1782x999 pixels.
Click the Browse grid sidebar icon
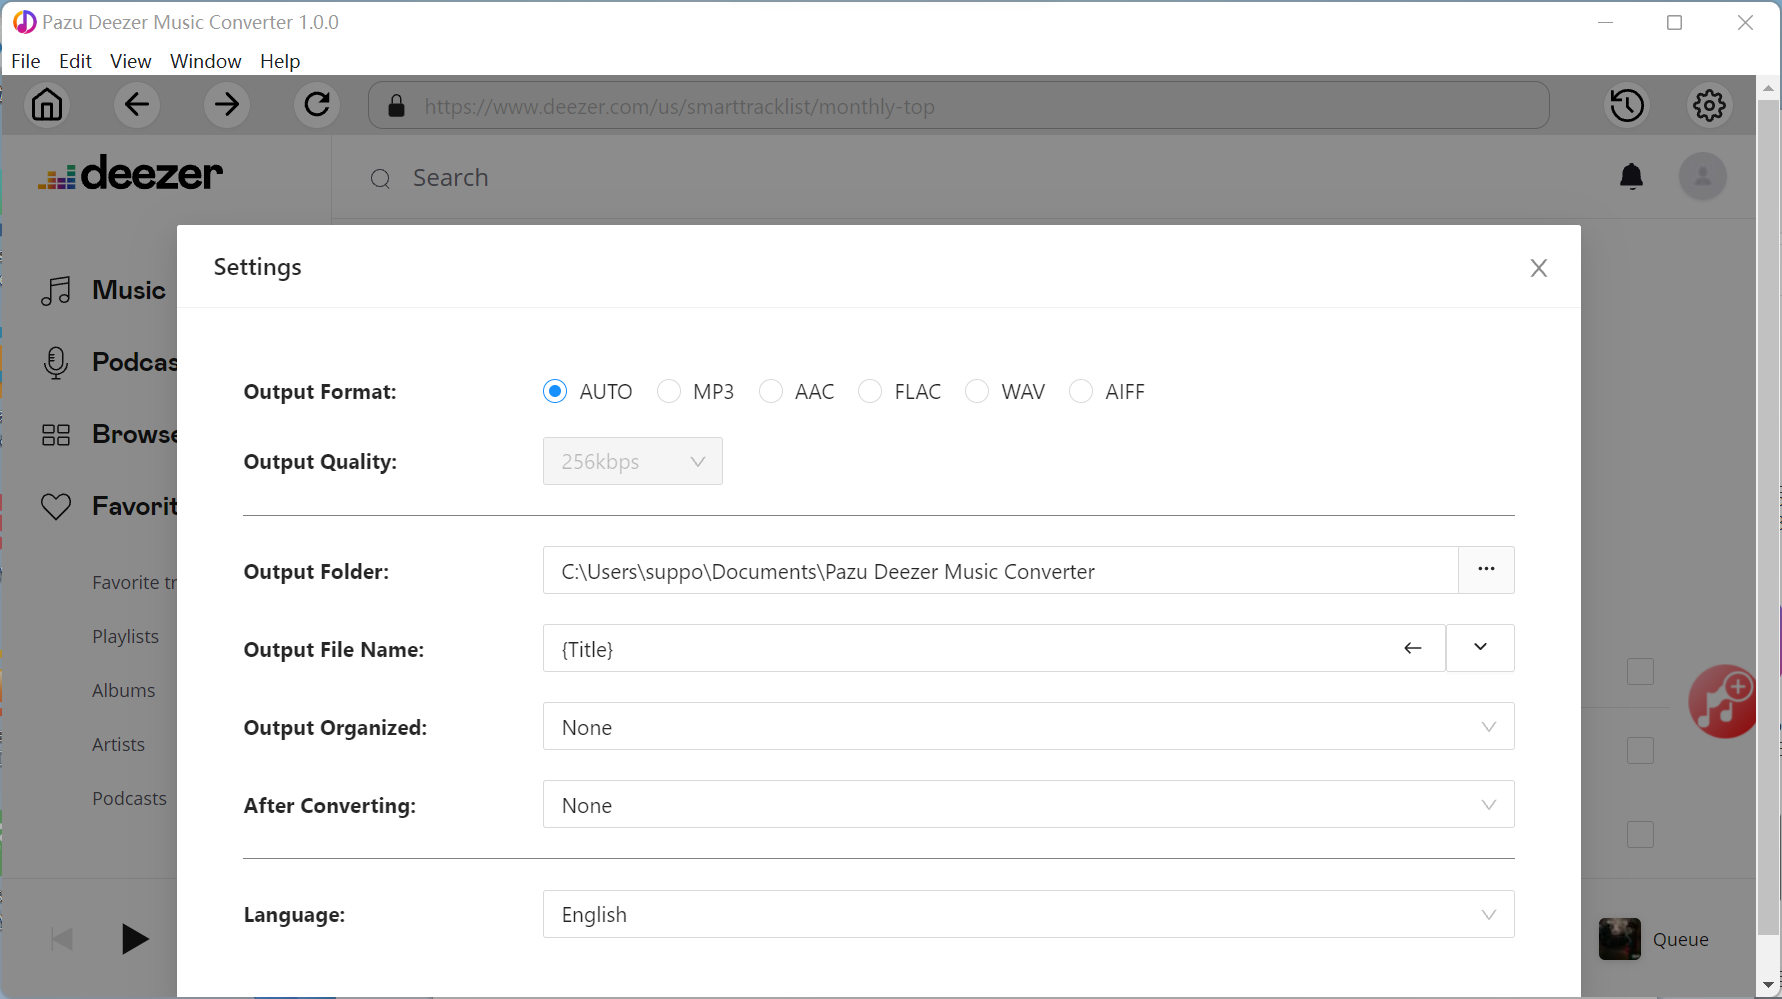tap(56, 435)
